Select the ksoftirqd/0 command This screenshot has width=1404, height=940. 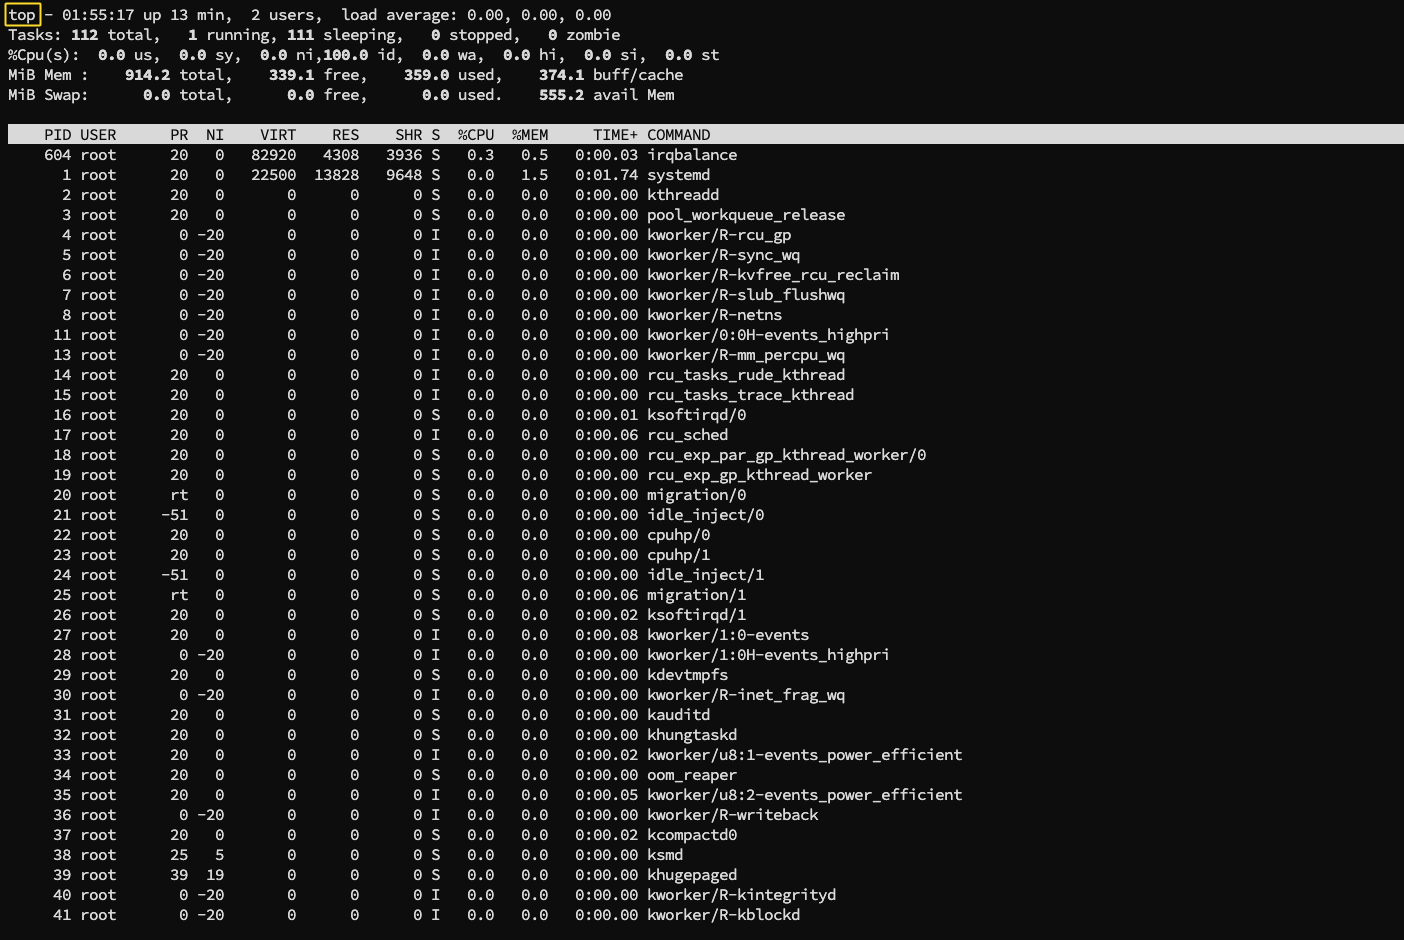(x=697, y=415)
